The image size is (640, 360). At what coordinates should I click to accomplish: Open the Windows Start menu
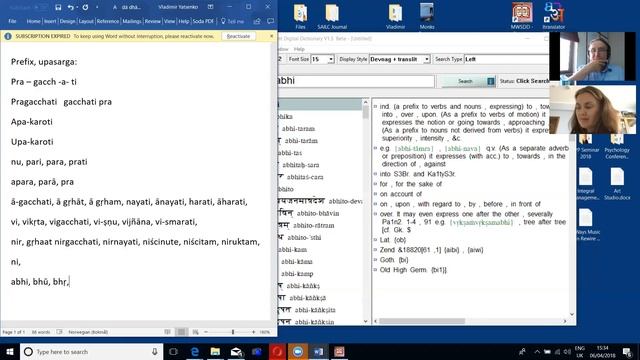pyautogui.click(x=10, y=351)
